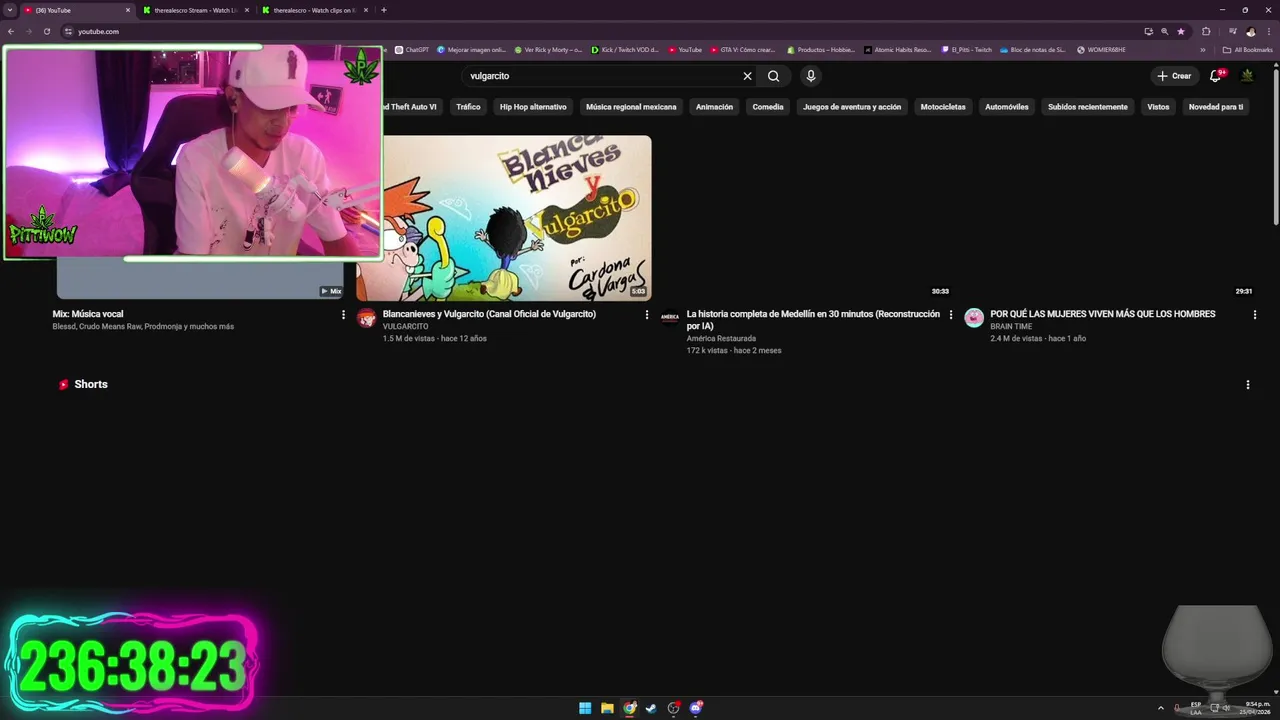The height and width of the screenshot is (720, 1280).
Task: Open the browser extensions puzzle icon
Action: tap(1206, 31)
